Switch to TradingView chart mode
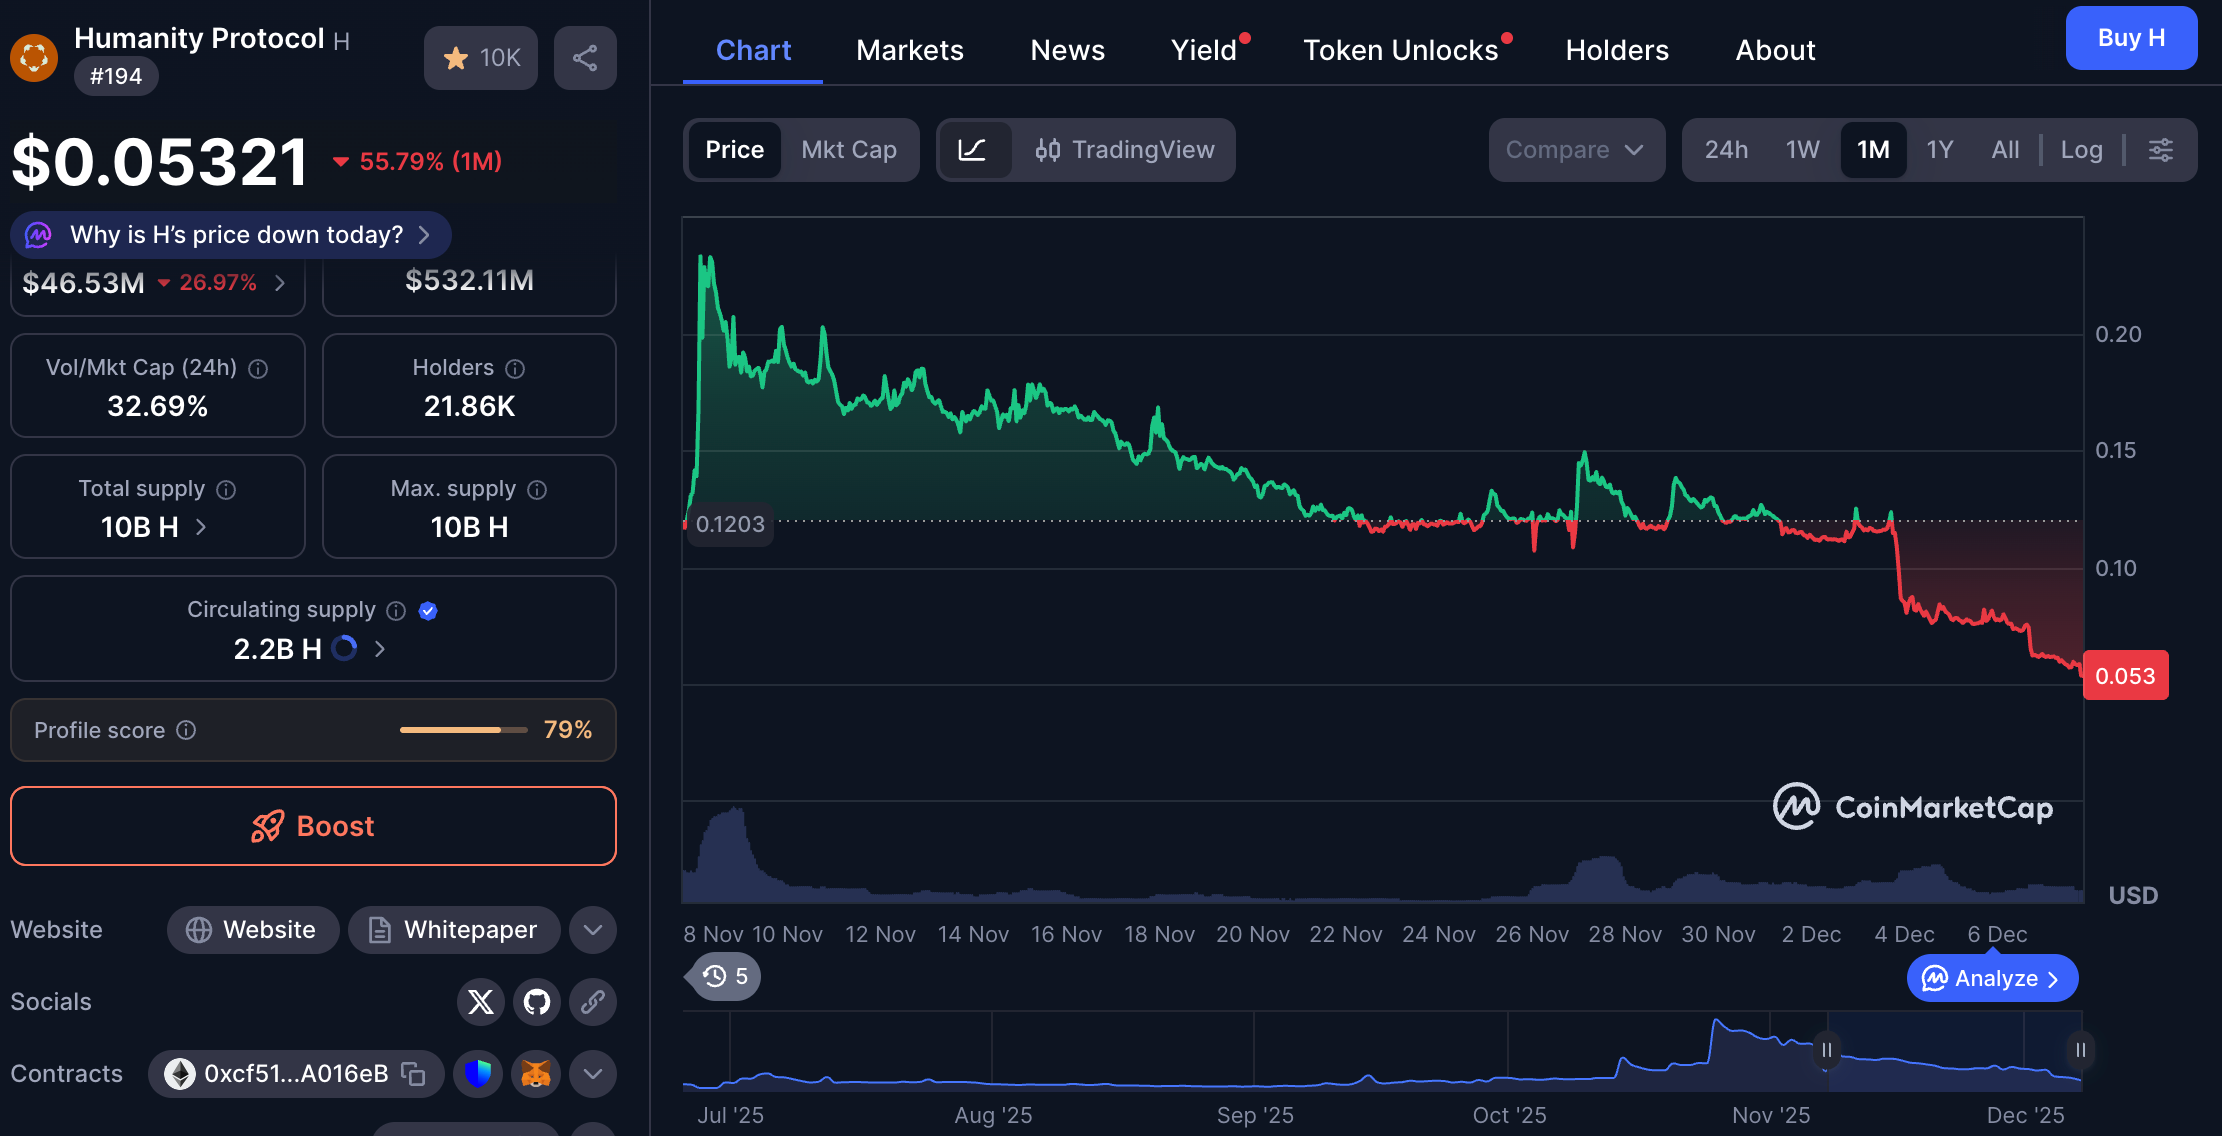Screen dimensions: 2222x1136 [x=1125, y=150]
